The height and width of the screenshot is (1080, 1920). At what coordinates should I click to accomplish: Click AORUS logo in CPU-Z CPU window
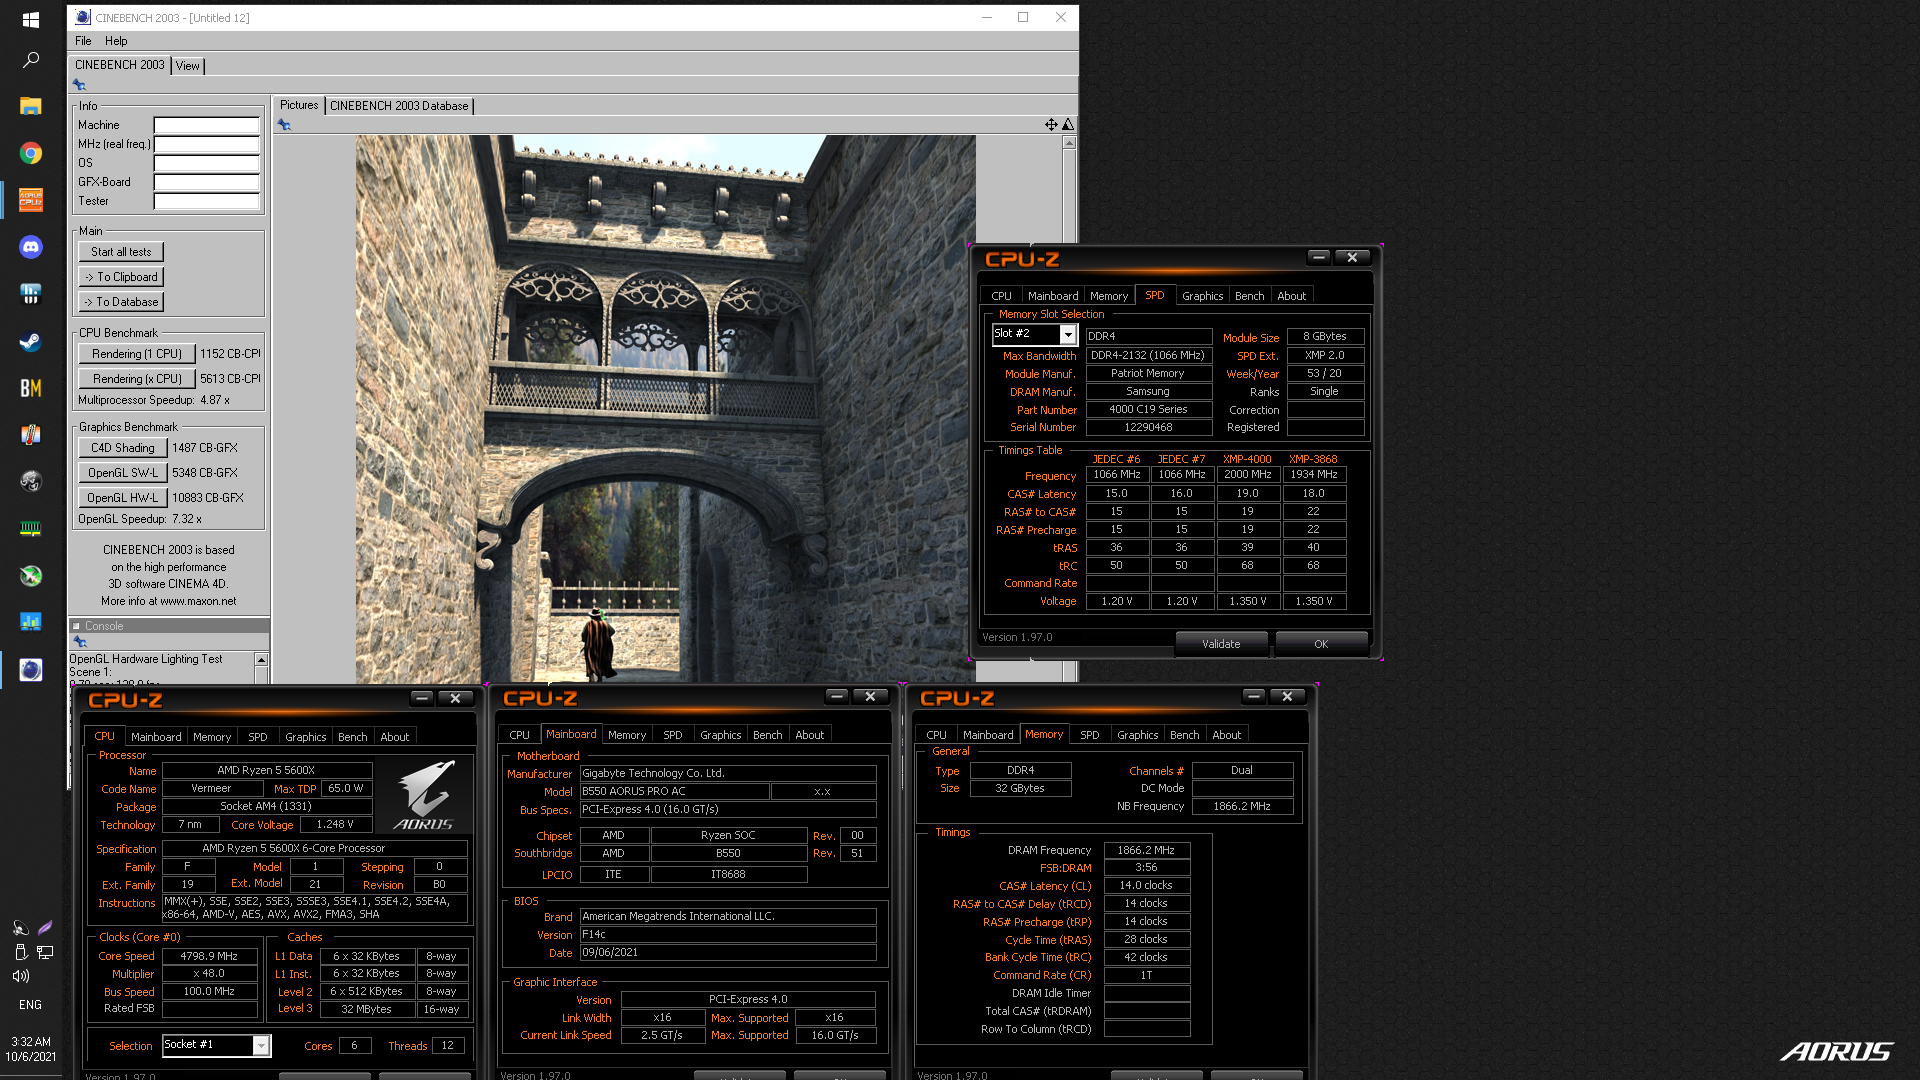coord(424,795)
